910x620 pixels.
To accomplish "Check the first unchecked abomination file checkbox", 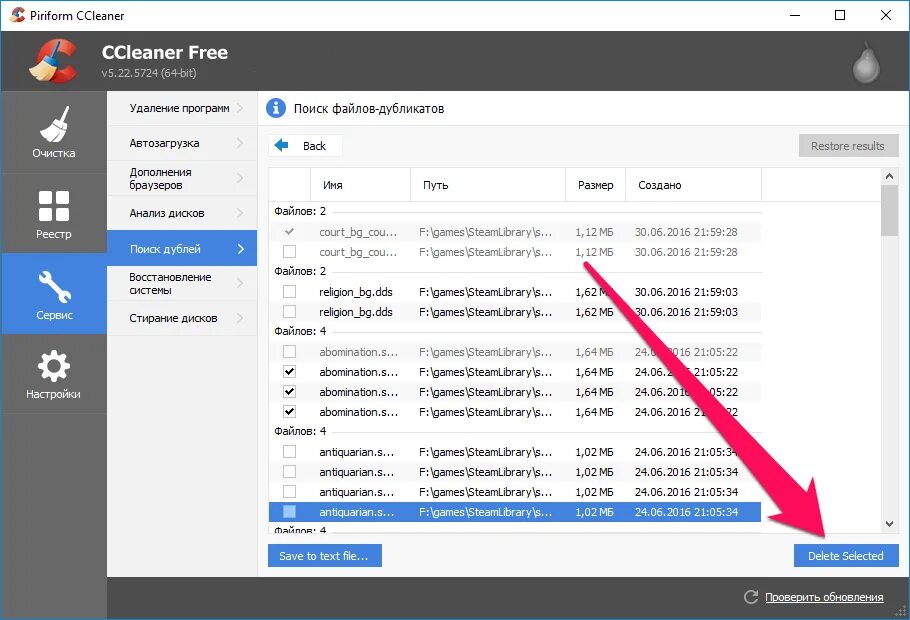I will point(289,351).
